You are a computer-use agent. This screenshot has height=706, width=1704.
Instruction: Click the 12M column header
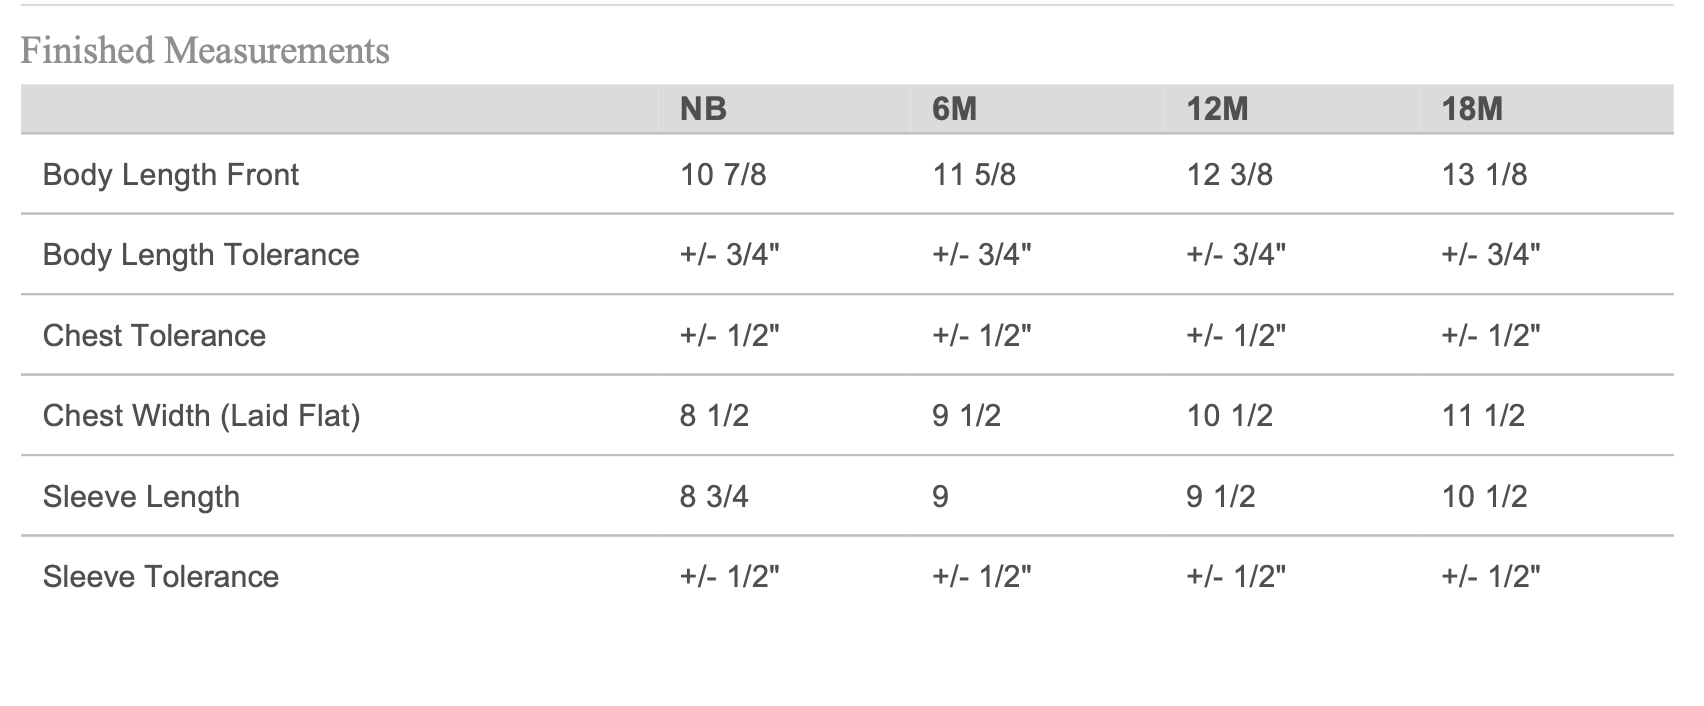1217,109
